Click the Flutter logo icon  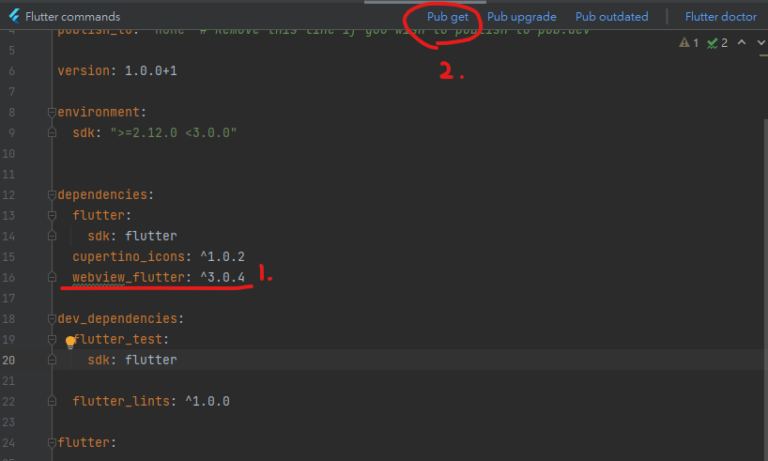coord(14,17)
